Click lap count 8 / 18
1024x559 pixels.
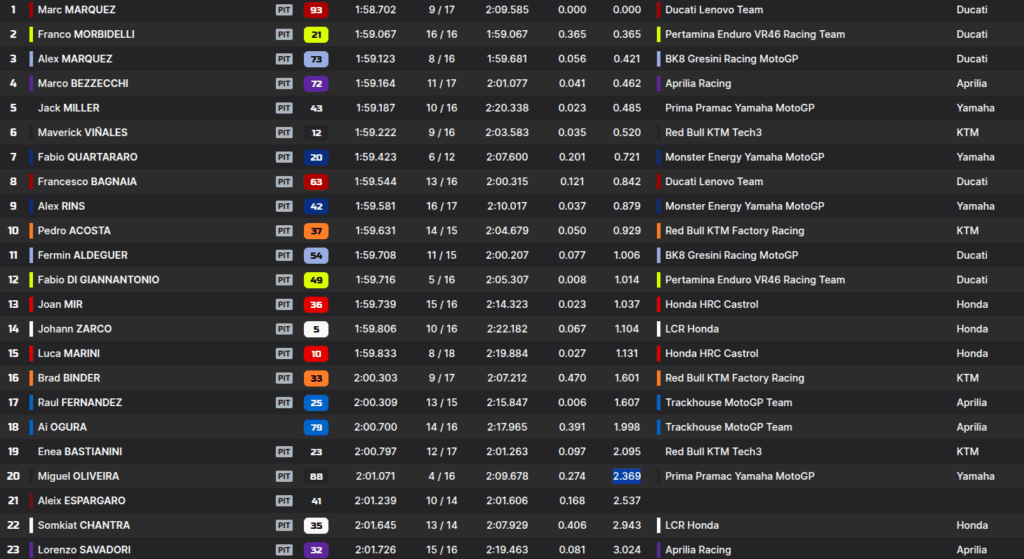(441, 353)
